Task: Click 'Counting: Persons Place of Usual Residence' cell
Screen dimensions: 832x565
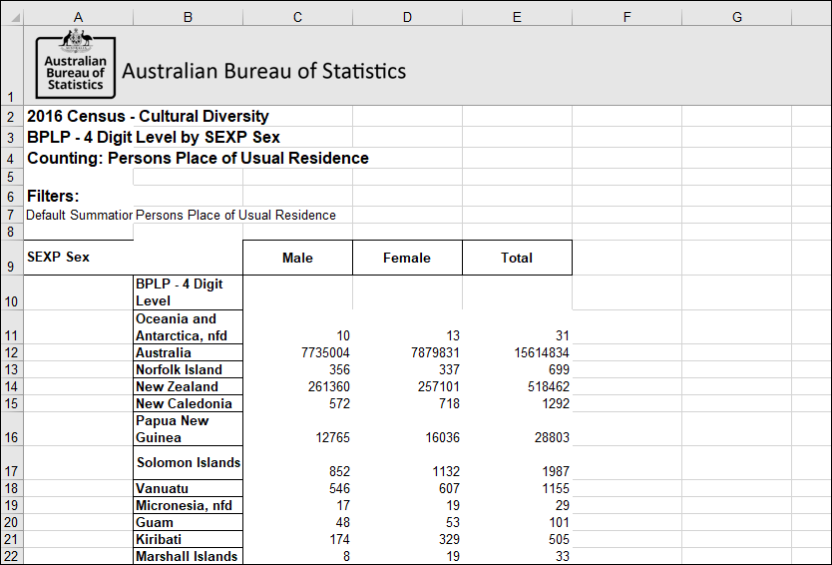Action: tap(197, 158)
